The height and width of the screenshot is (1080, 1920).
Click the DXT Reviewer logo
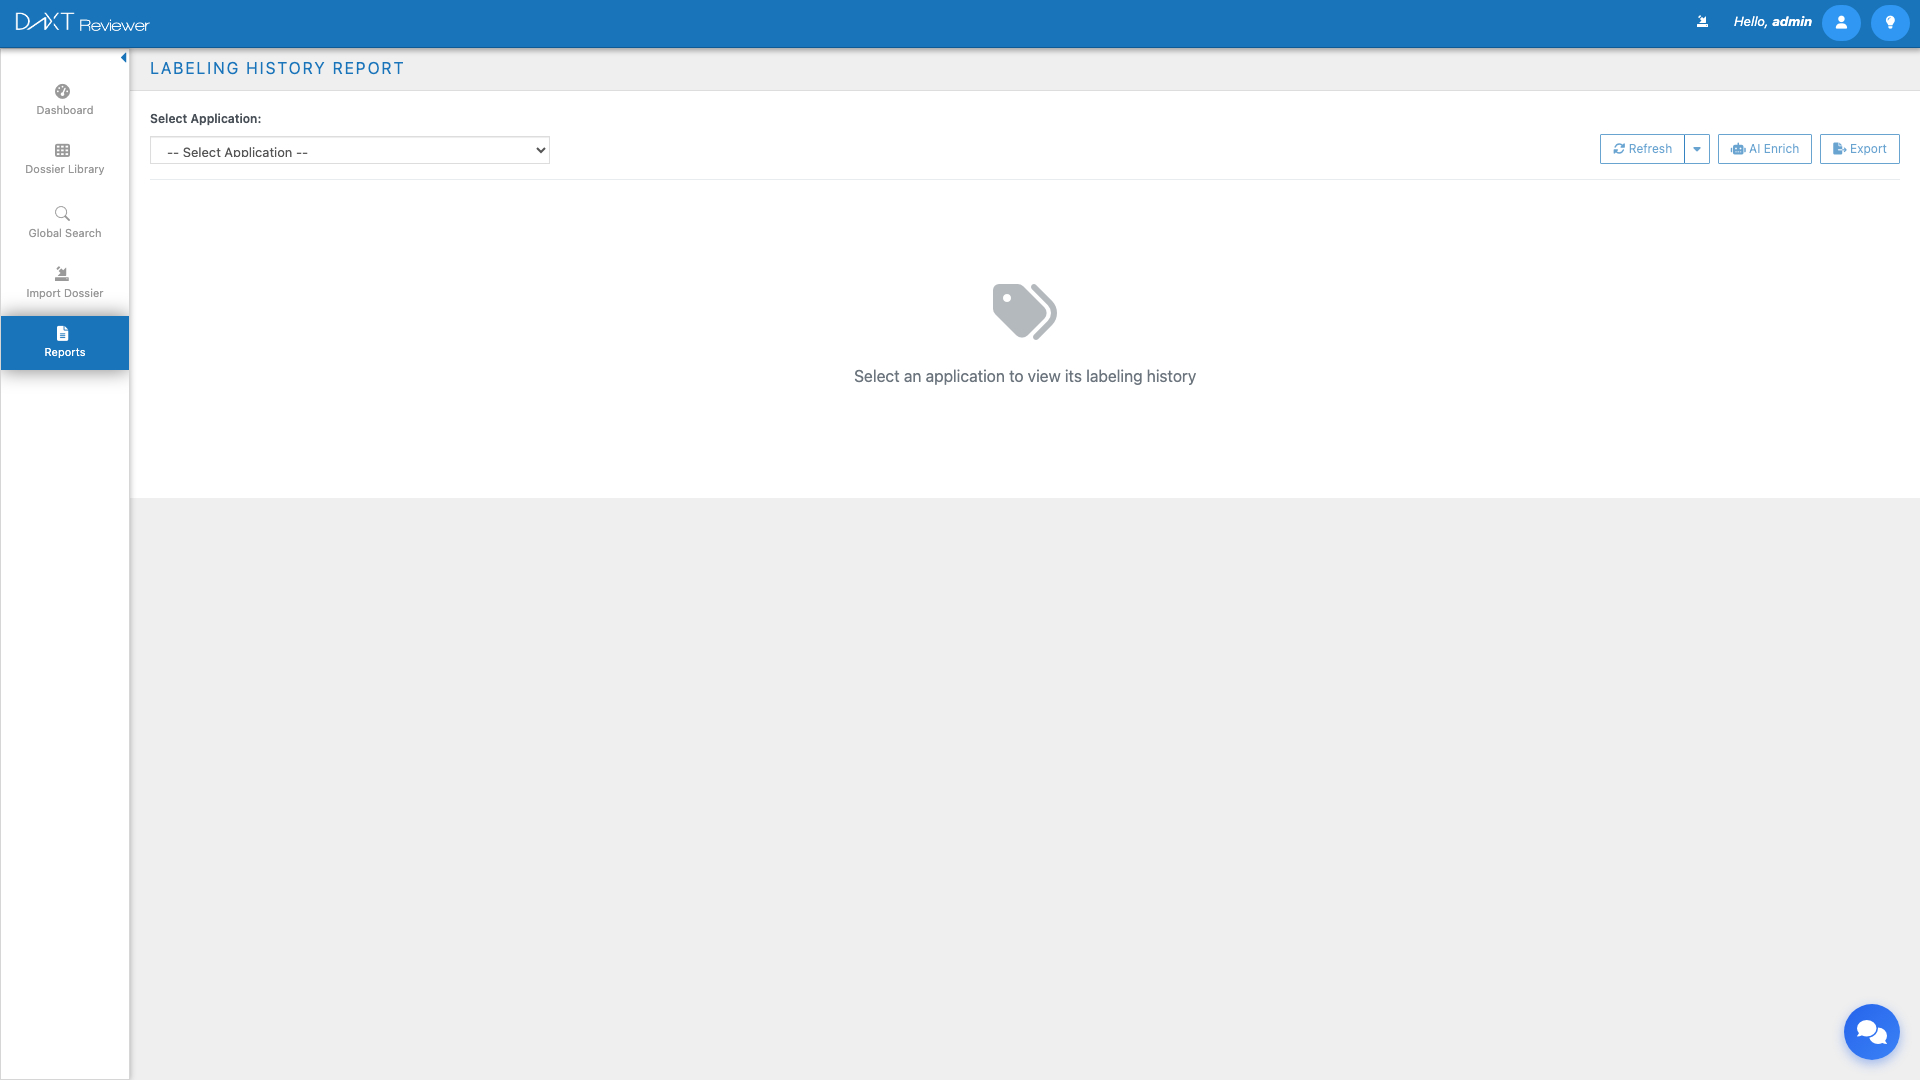click(82, 23)
